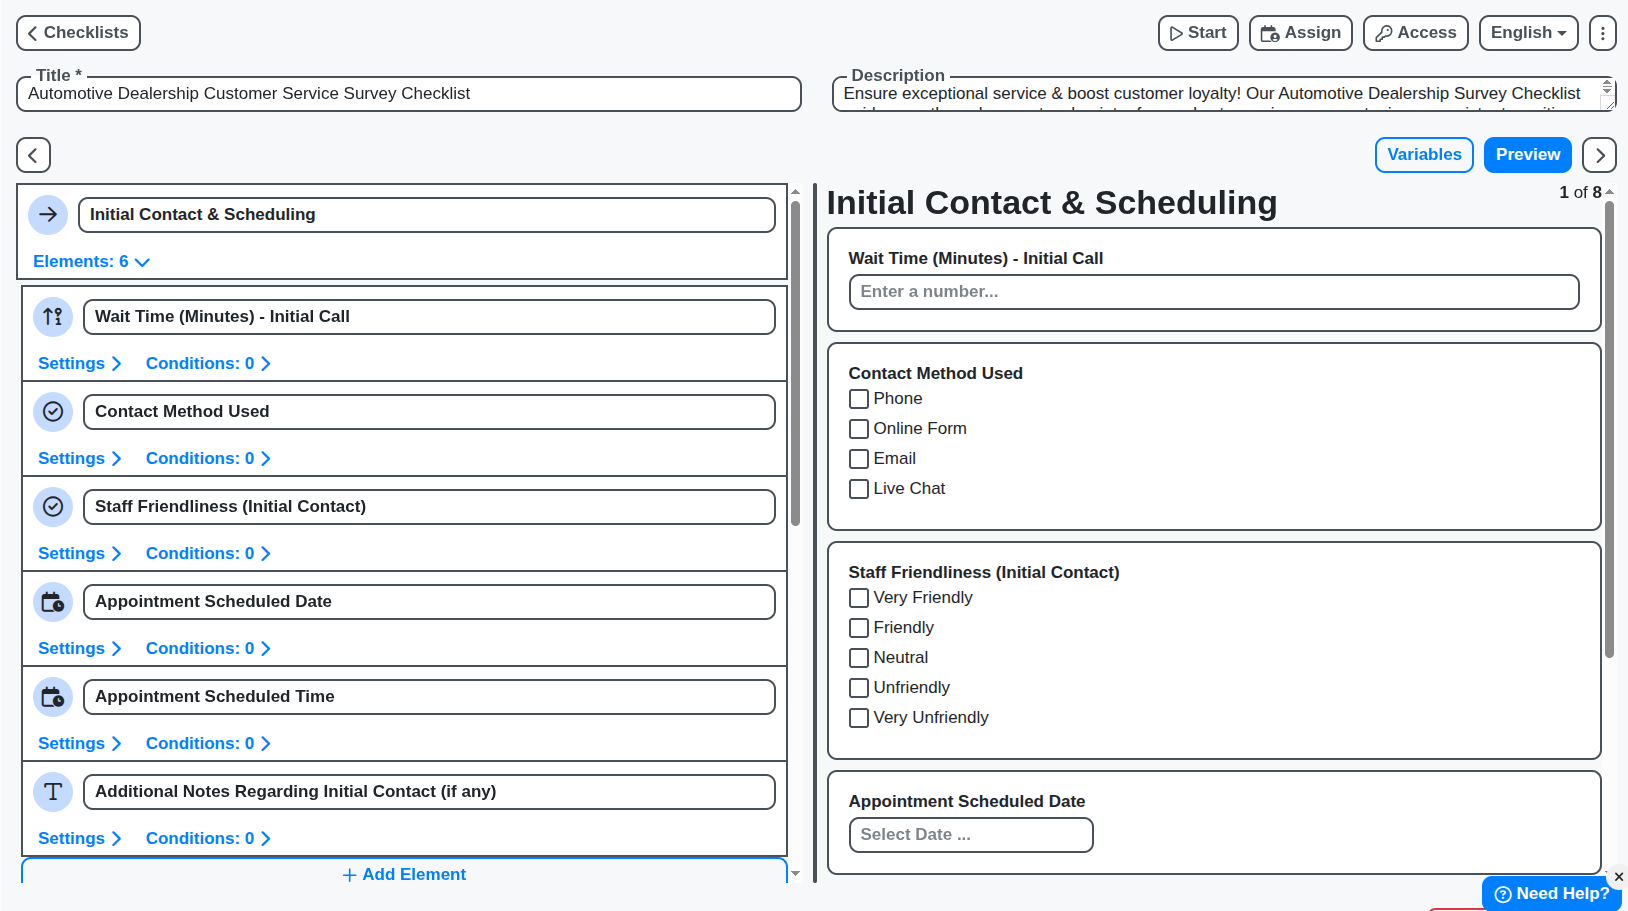1628x911 pixels.
Task: Enable the Live Chat checkbox
Action: pos(858,488)
